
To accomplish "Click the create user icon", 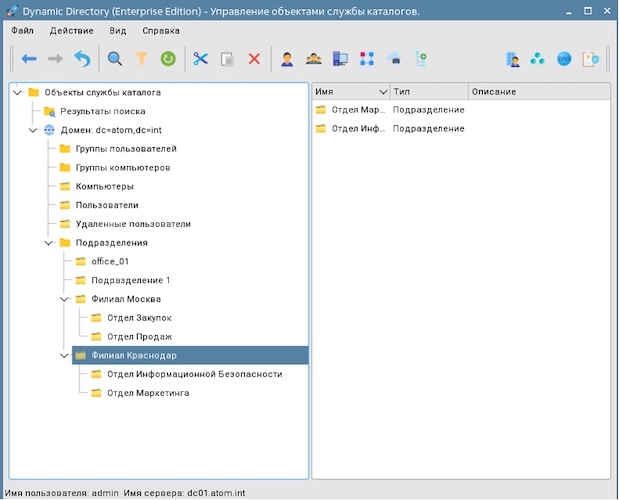I will pos(287,59).
